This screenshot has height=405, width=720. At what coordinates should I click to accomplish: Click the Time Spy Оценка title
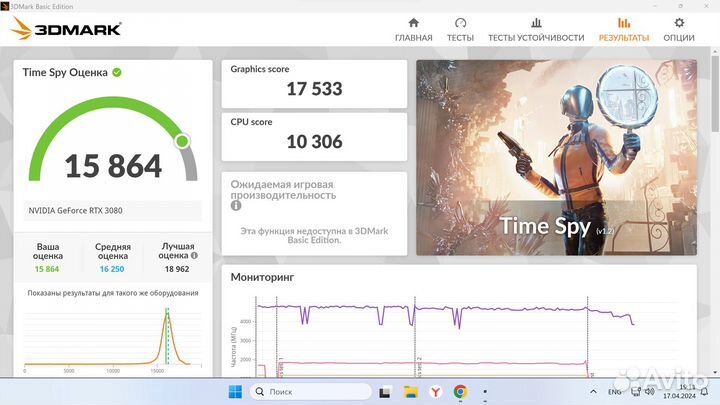click(65, 73)
